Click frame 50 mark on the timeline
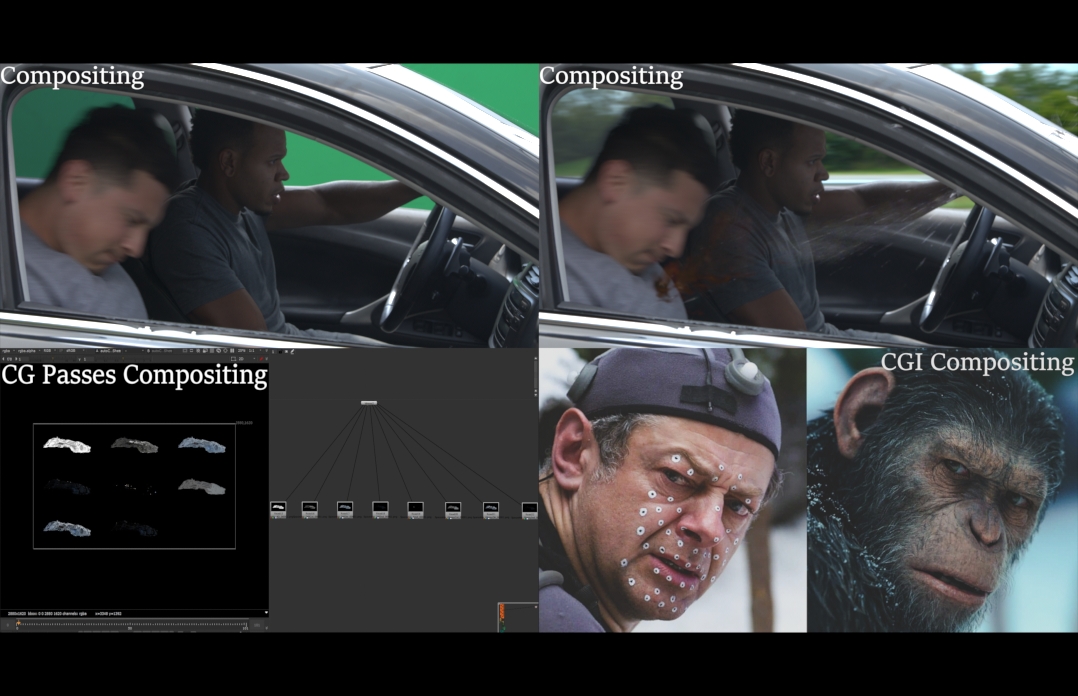 pyautogui.click(x=130, y=628)
